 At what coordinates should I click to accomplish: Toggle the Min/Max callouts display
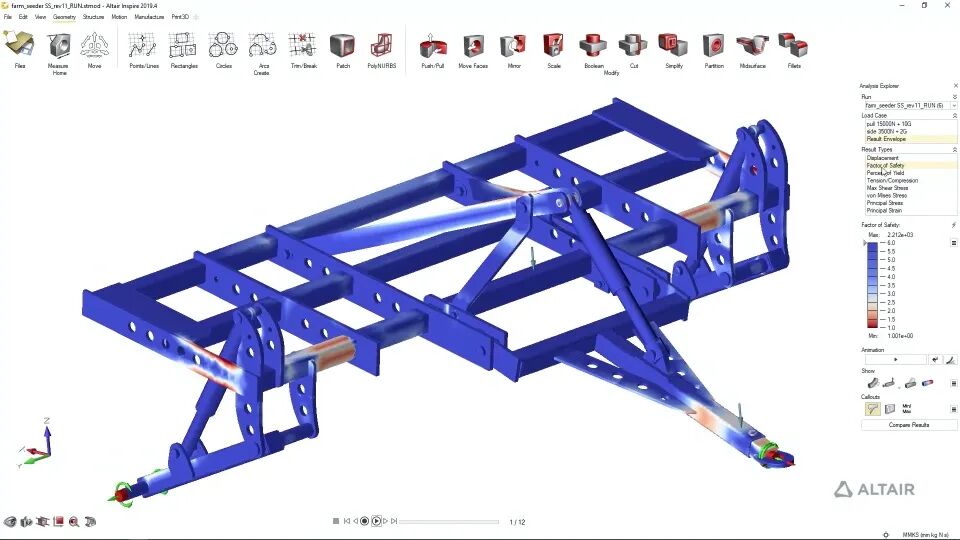click(907, 408)
